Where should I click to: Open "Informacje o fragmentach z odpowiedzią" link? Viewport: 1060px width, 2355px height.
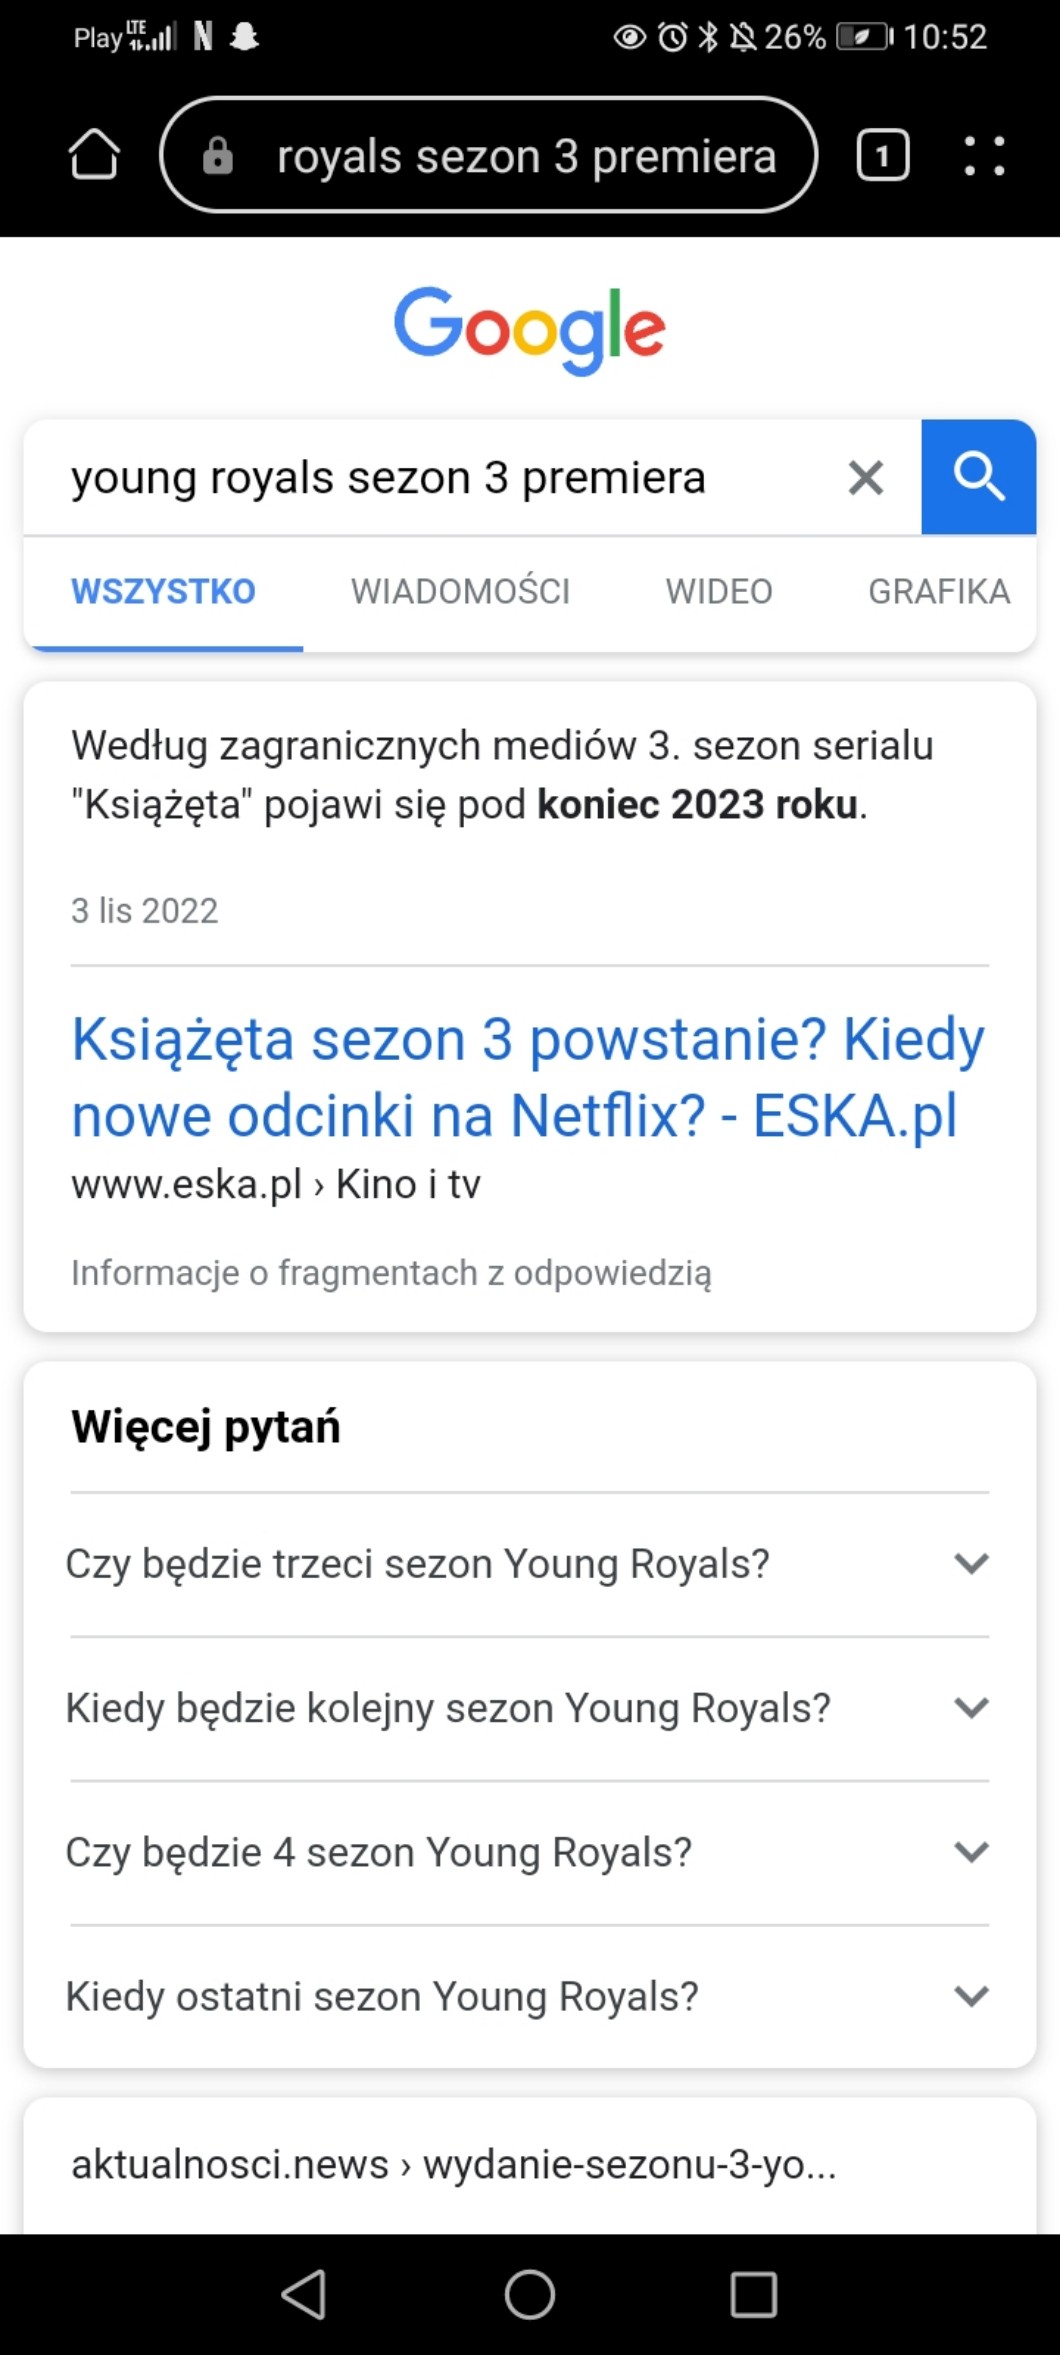(x=391, y=1273)
